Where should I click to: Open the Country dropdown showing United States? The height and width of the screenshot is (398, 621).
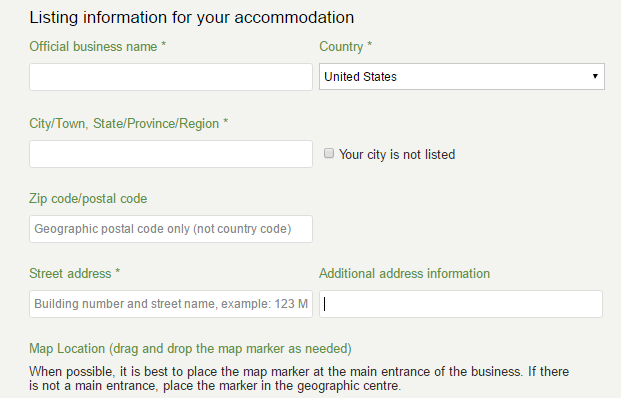click(x=462, y=76)
